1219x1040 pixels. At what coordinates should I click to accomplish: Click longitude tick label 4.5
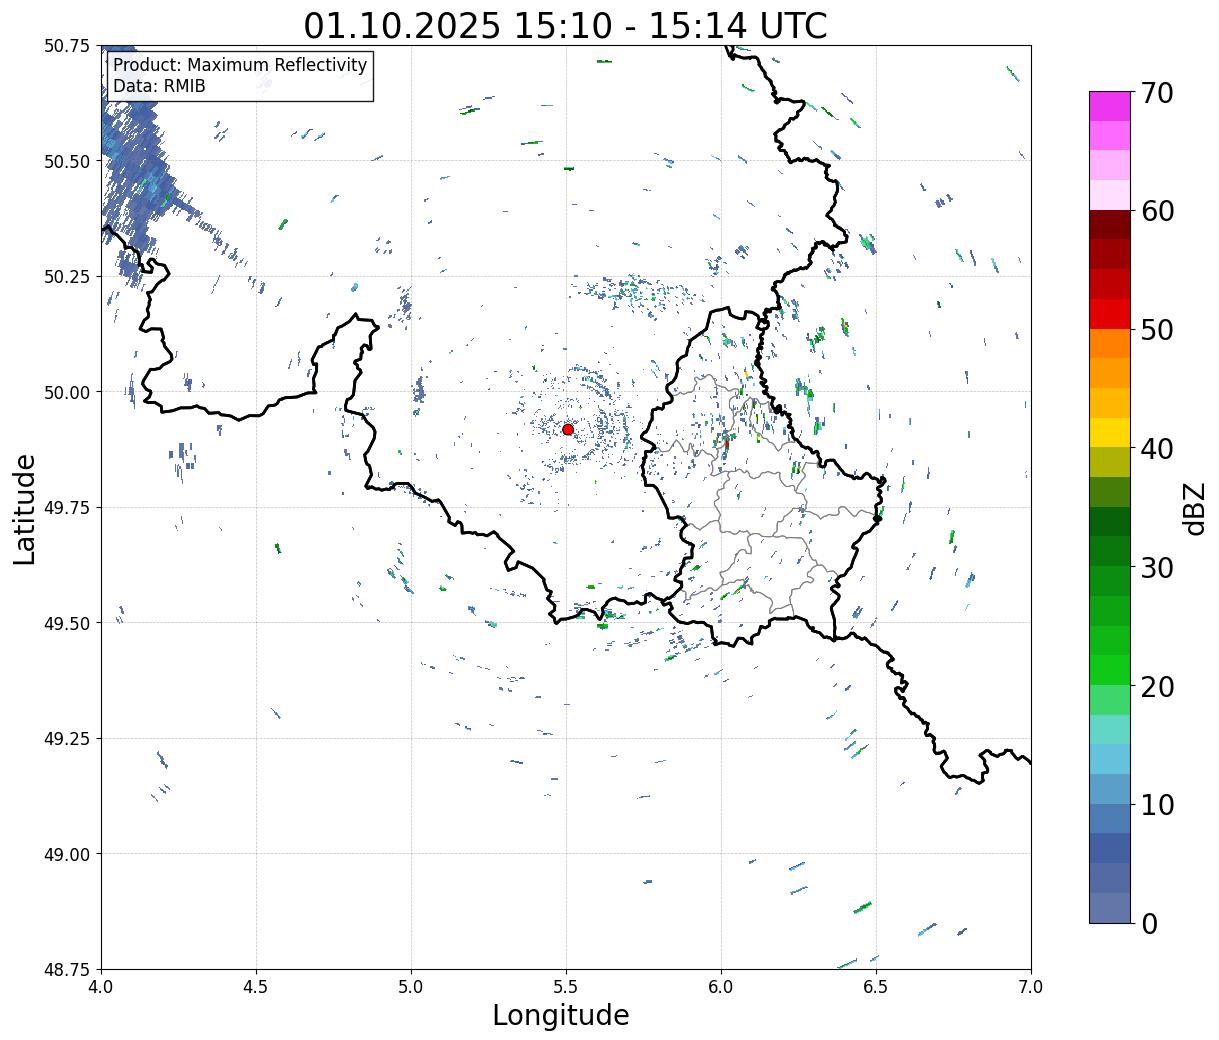tap(256, 986)
